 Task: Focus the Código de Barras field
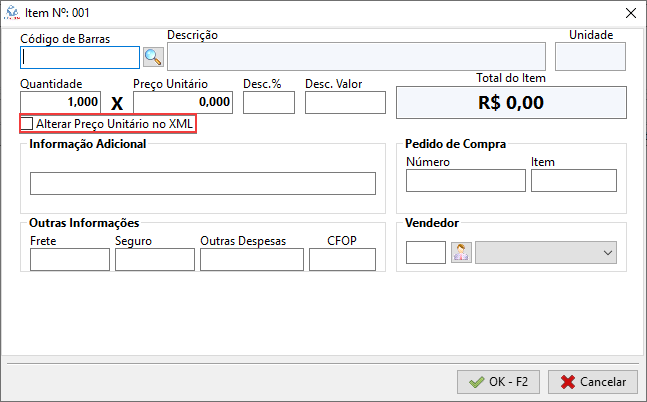pyautogui.click(x=80, y=56)
